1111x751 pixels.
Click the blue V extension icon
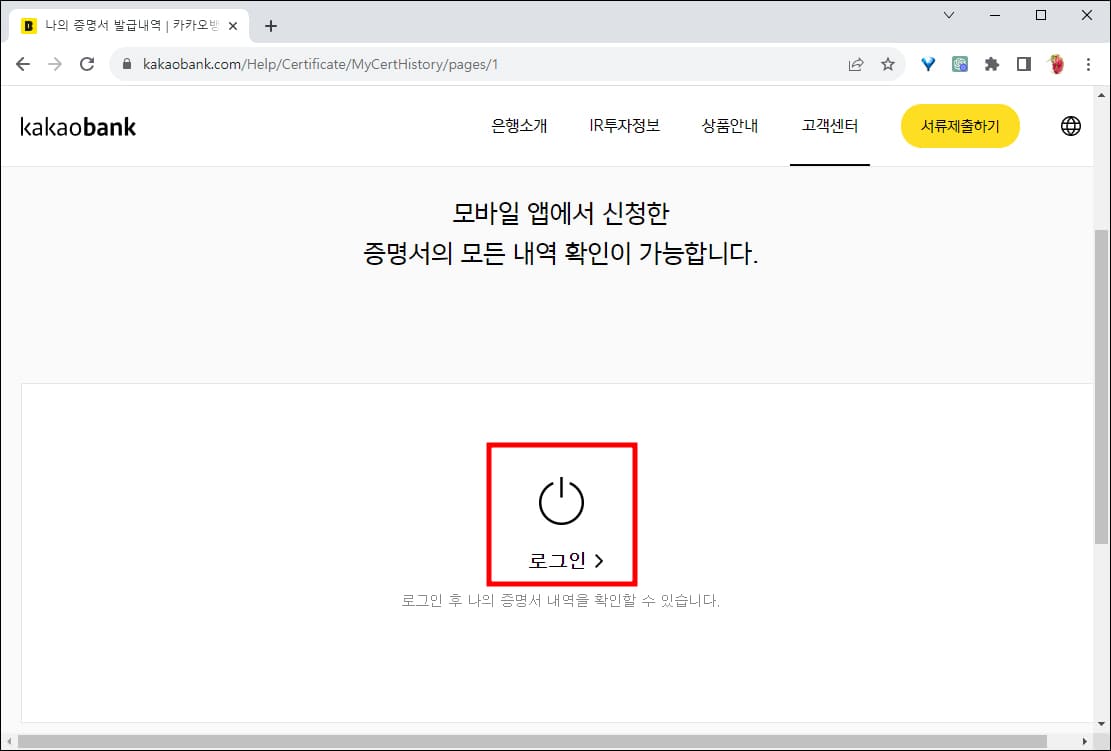[927, 63]
